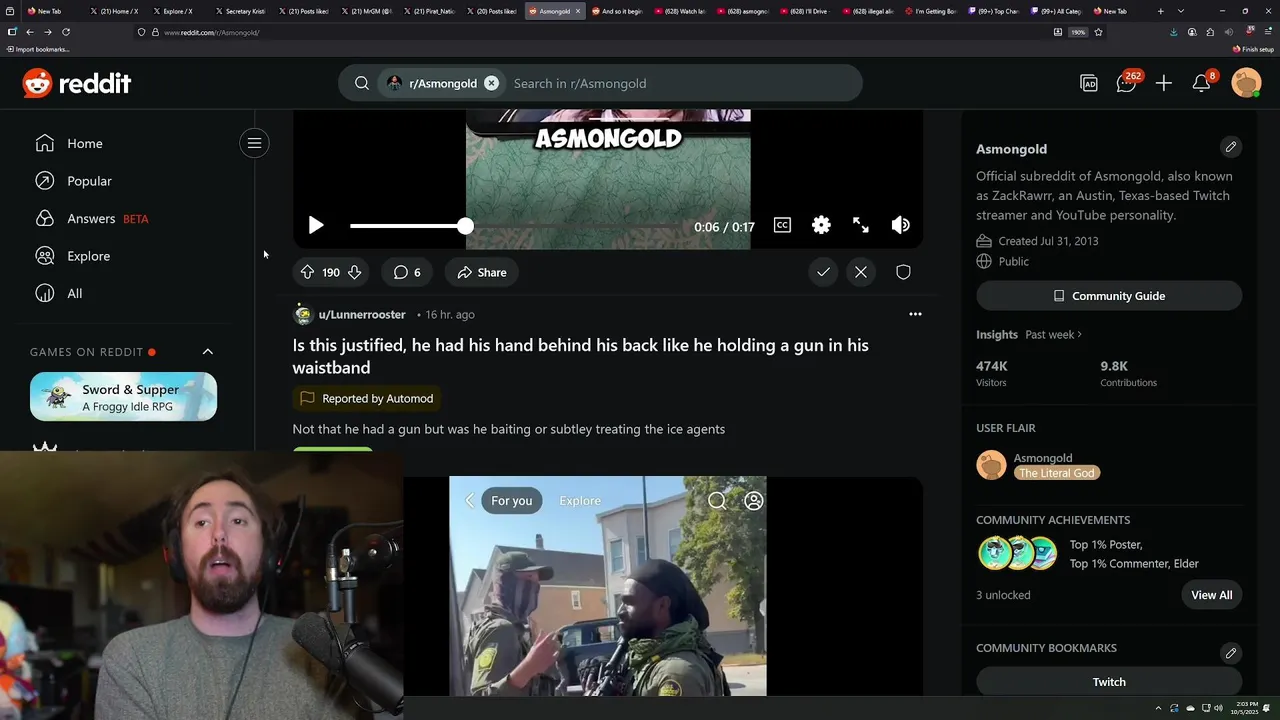Go back in the browser toolbar
The height and width of the screenshot is (720, 1280).
point(29,32)
